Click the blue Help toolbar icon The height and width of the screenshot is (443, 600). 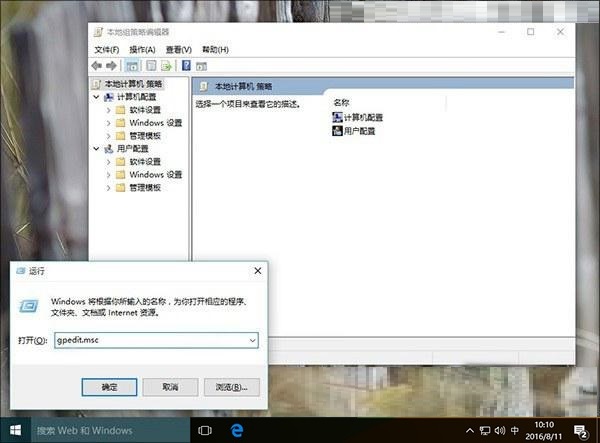pyautogui.click(x=186, y=65)
